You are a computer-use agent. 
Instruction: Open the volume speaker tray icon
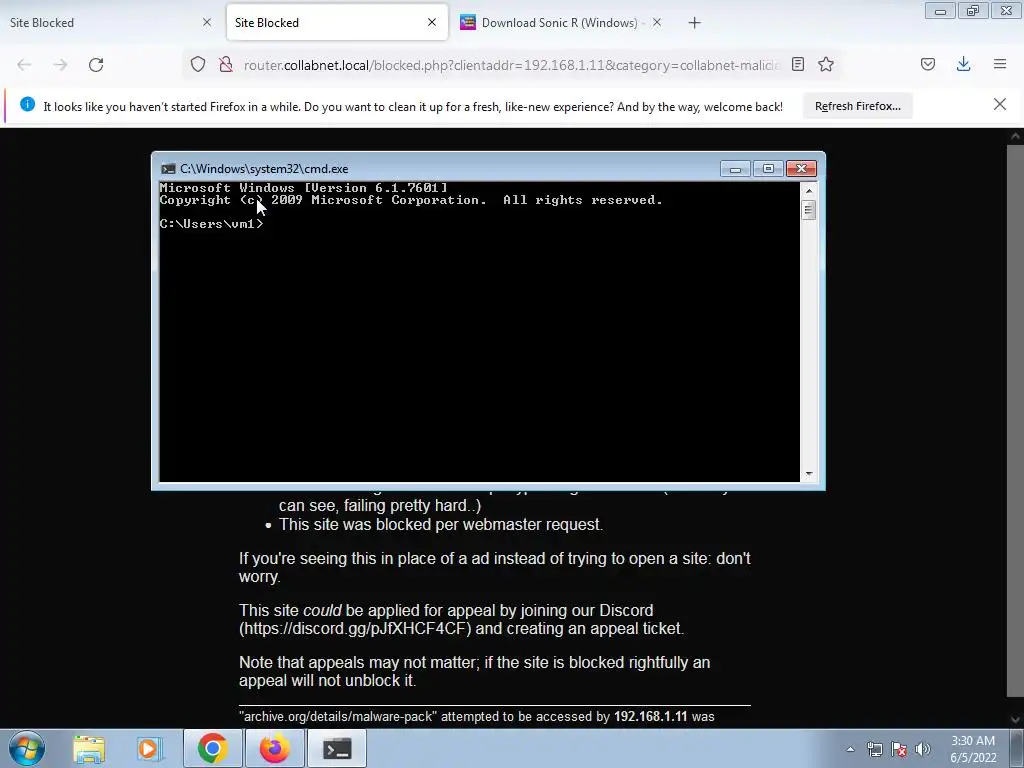coord(923,749)
